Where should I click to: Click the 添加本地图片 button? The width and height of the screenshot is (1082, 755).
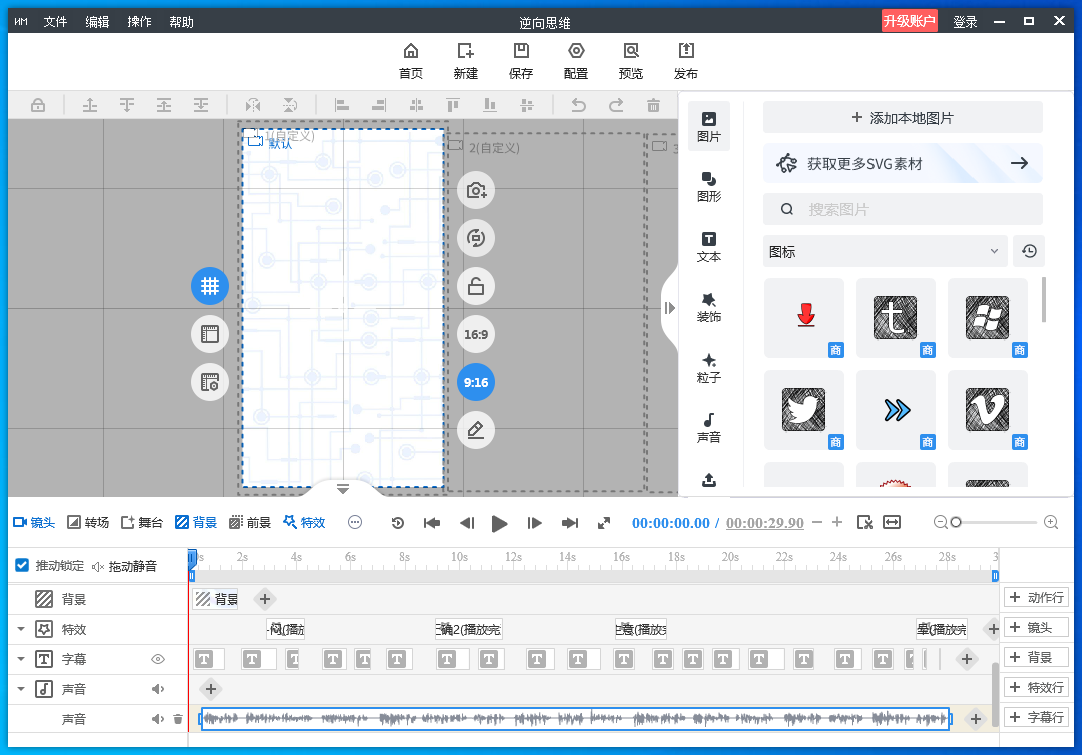point(902,117)
